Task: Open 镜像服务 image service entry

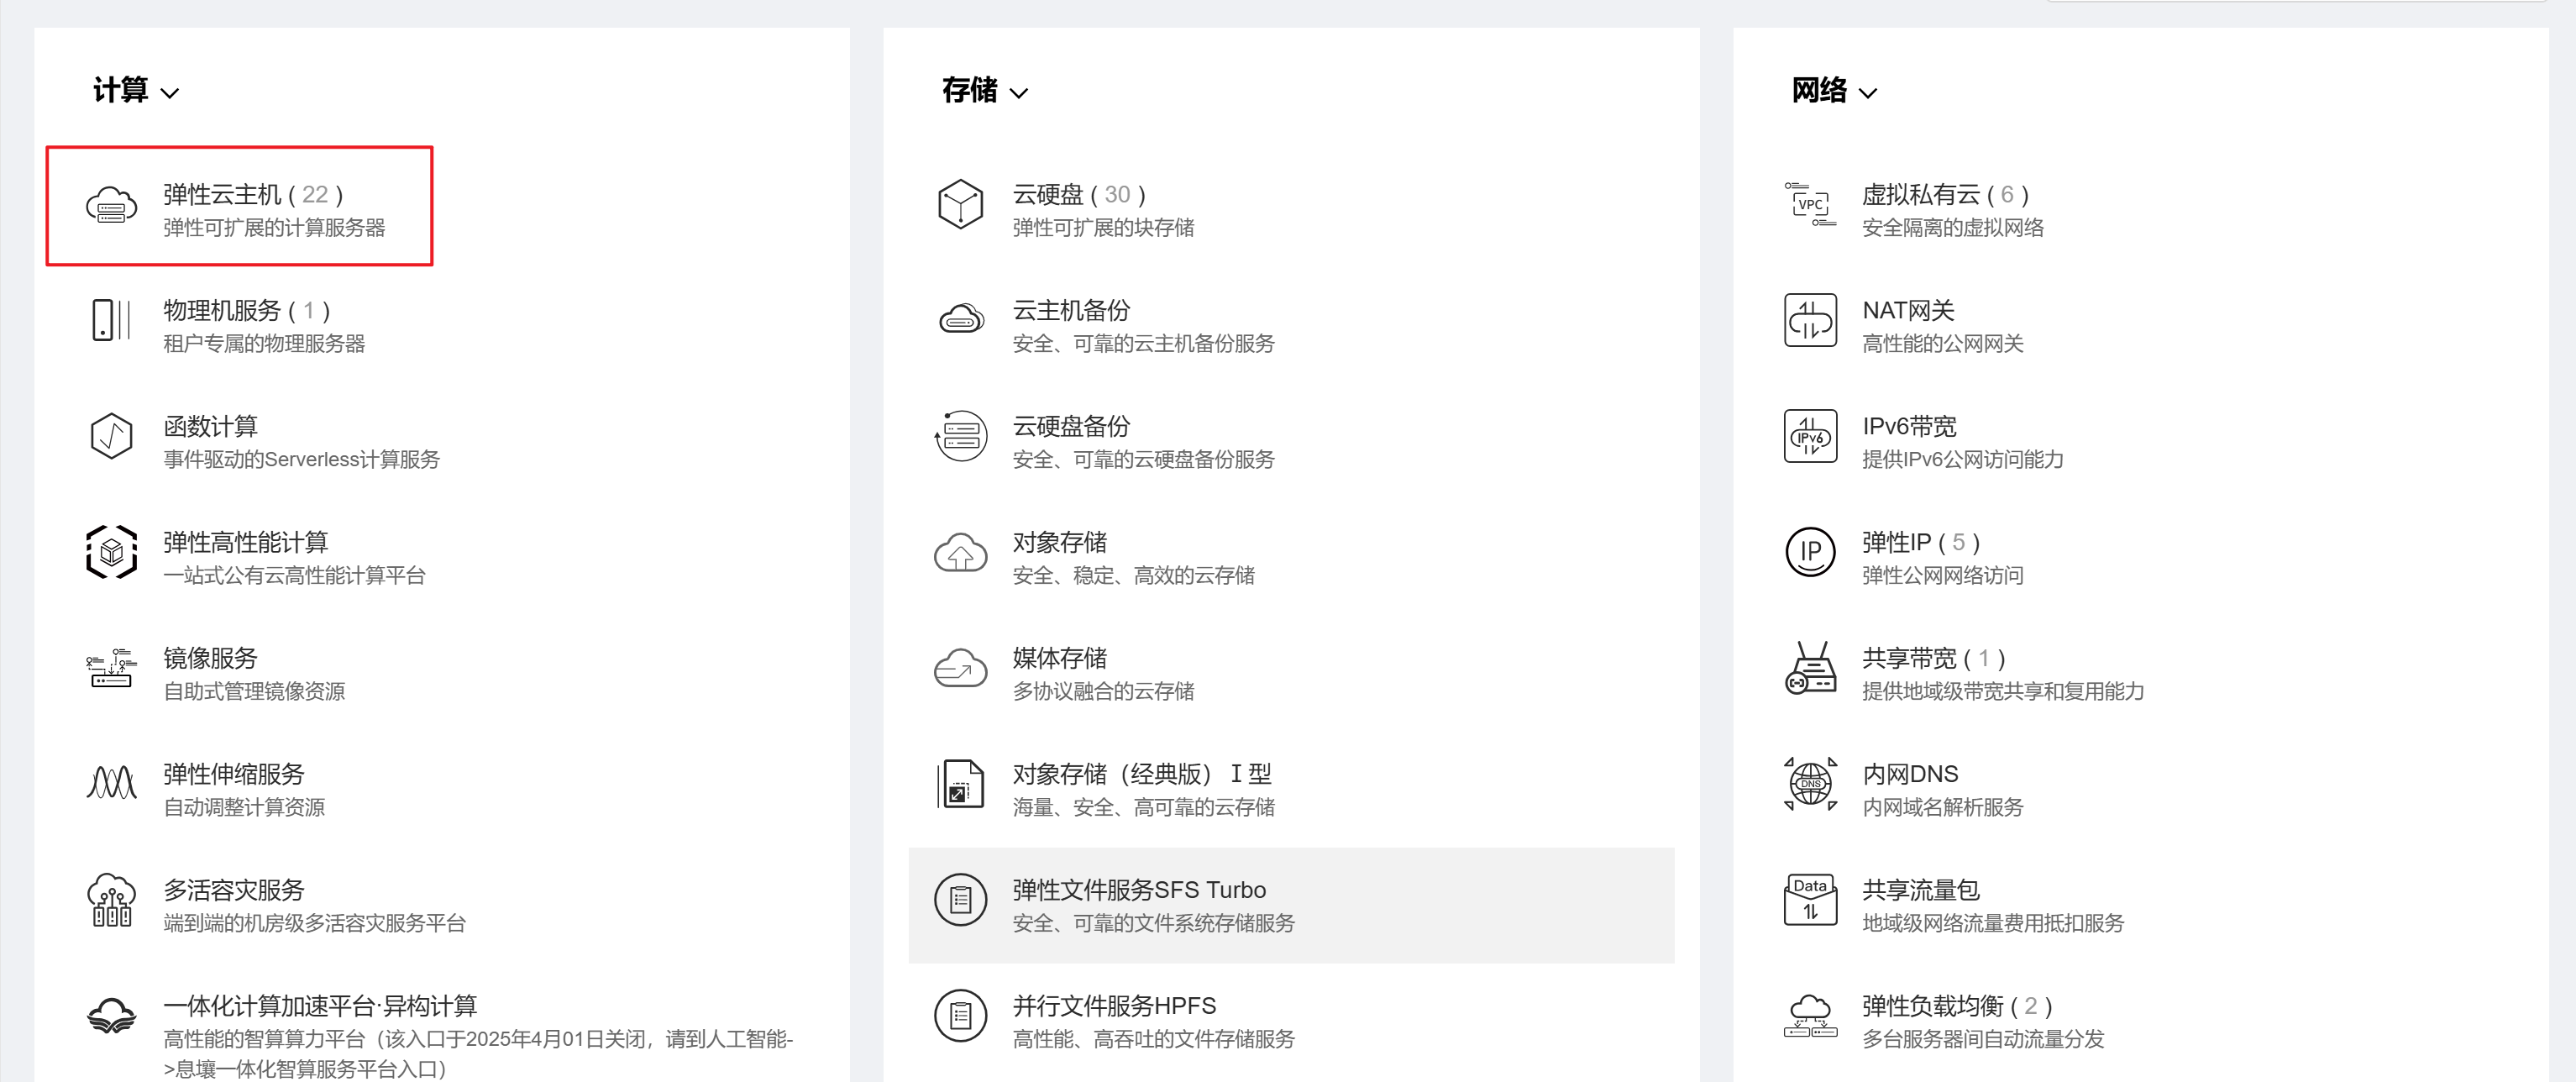Action: (210, 658)
